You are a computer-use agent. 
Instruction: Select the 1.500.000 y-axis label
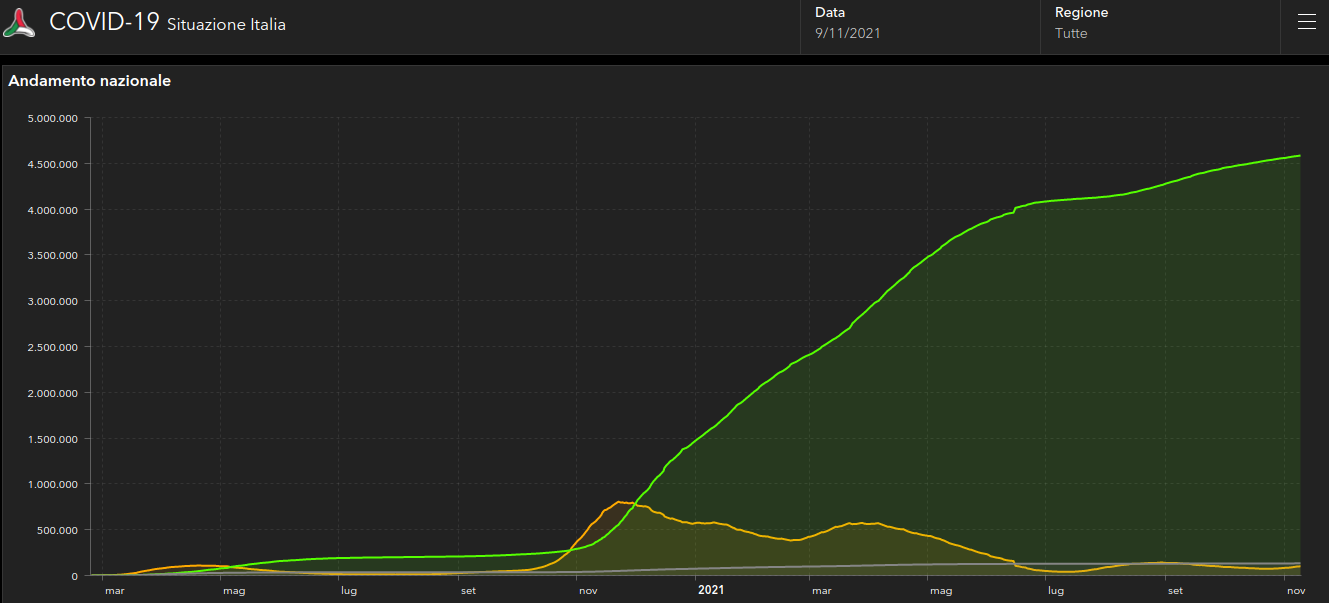(54, 438)
